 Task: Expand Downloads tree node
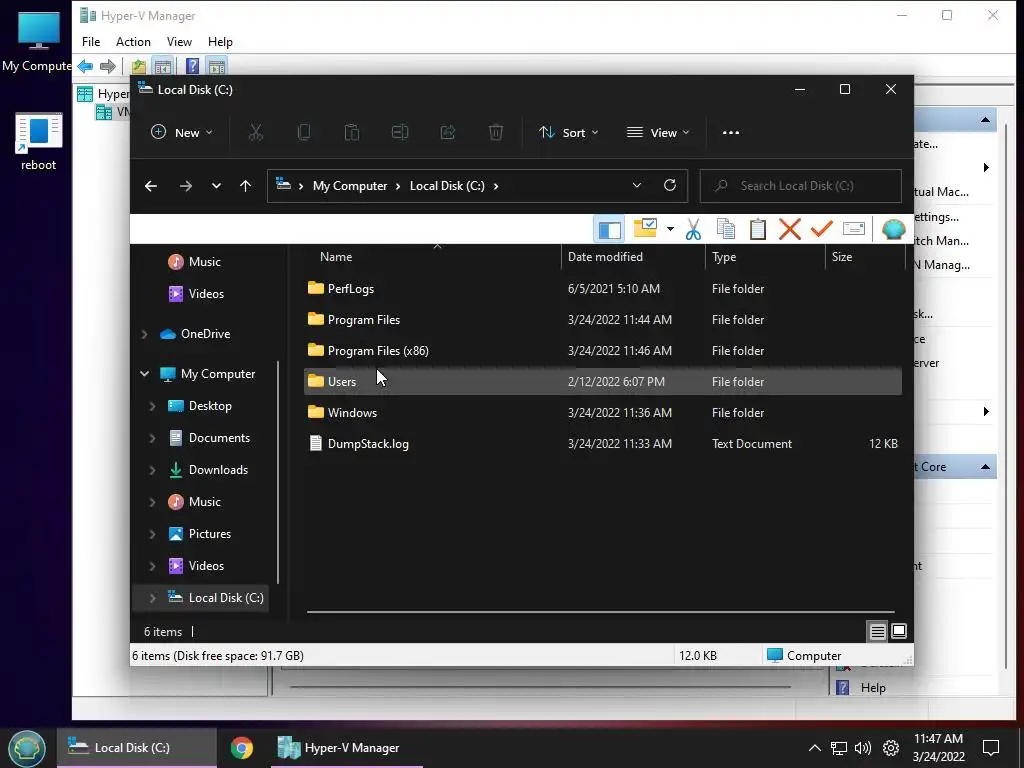pos(152,470)
